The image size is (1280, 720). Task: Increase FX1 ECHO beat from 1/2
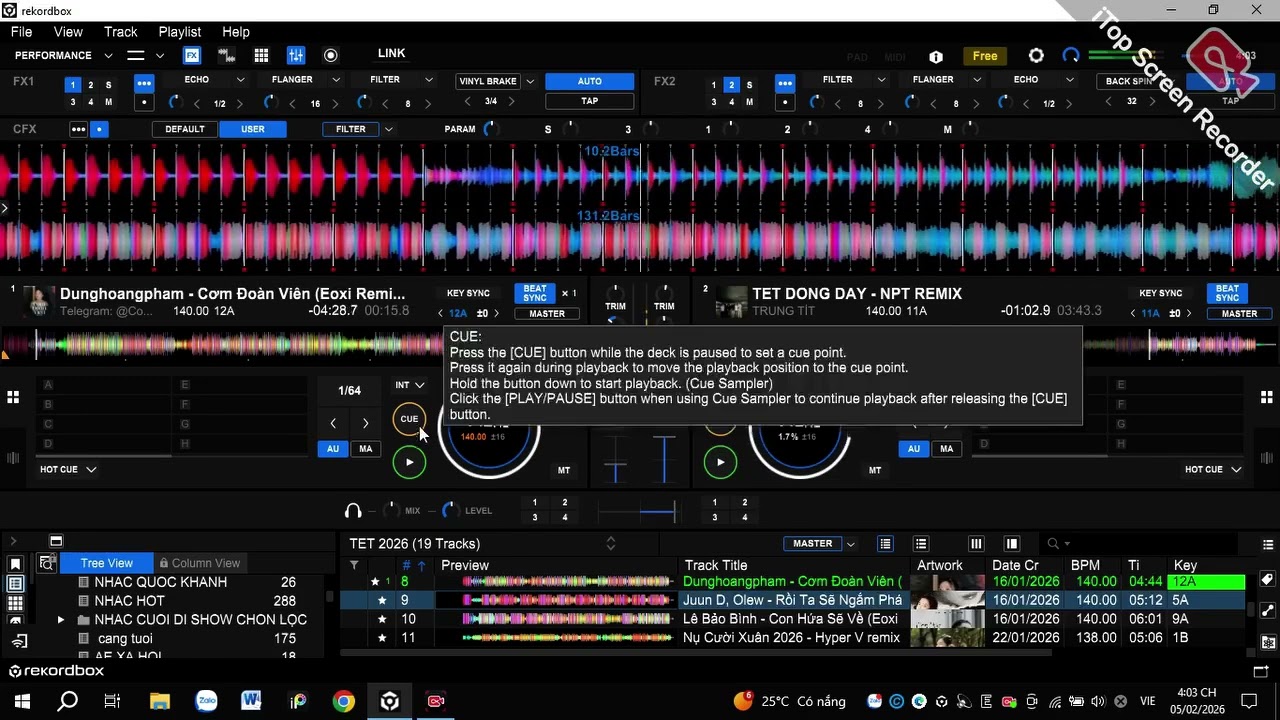[241, 104]
